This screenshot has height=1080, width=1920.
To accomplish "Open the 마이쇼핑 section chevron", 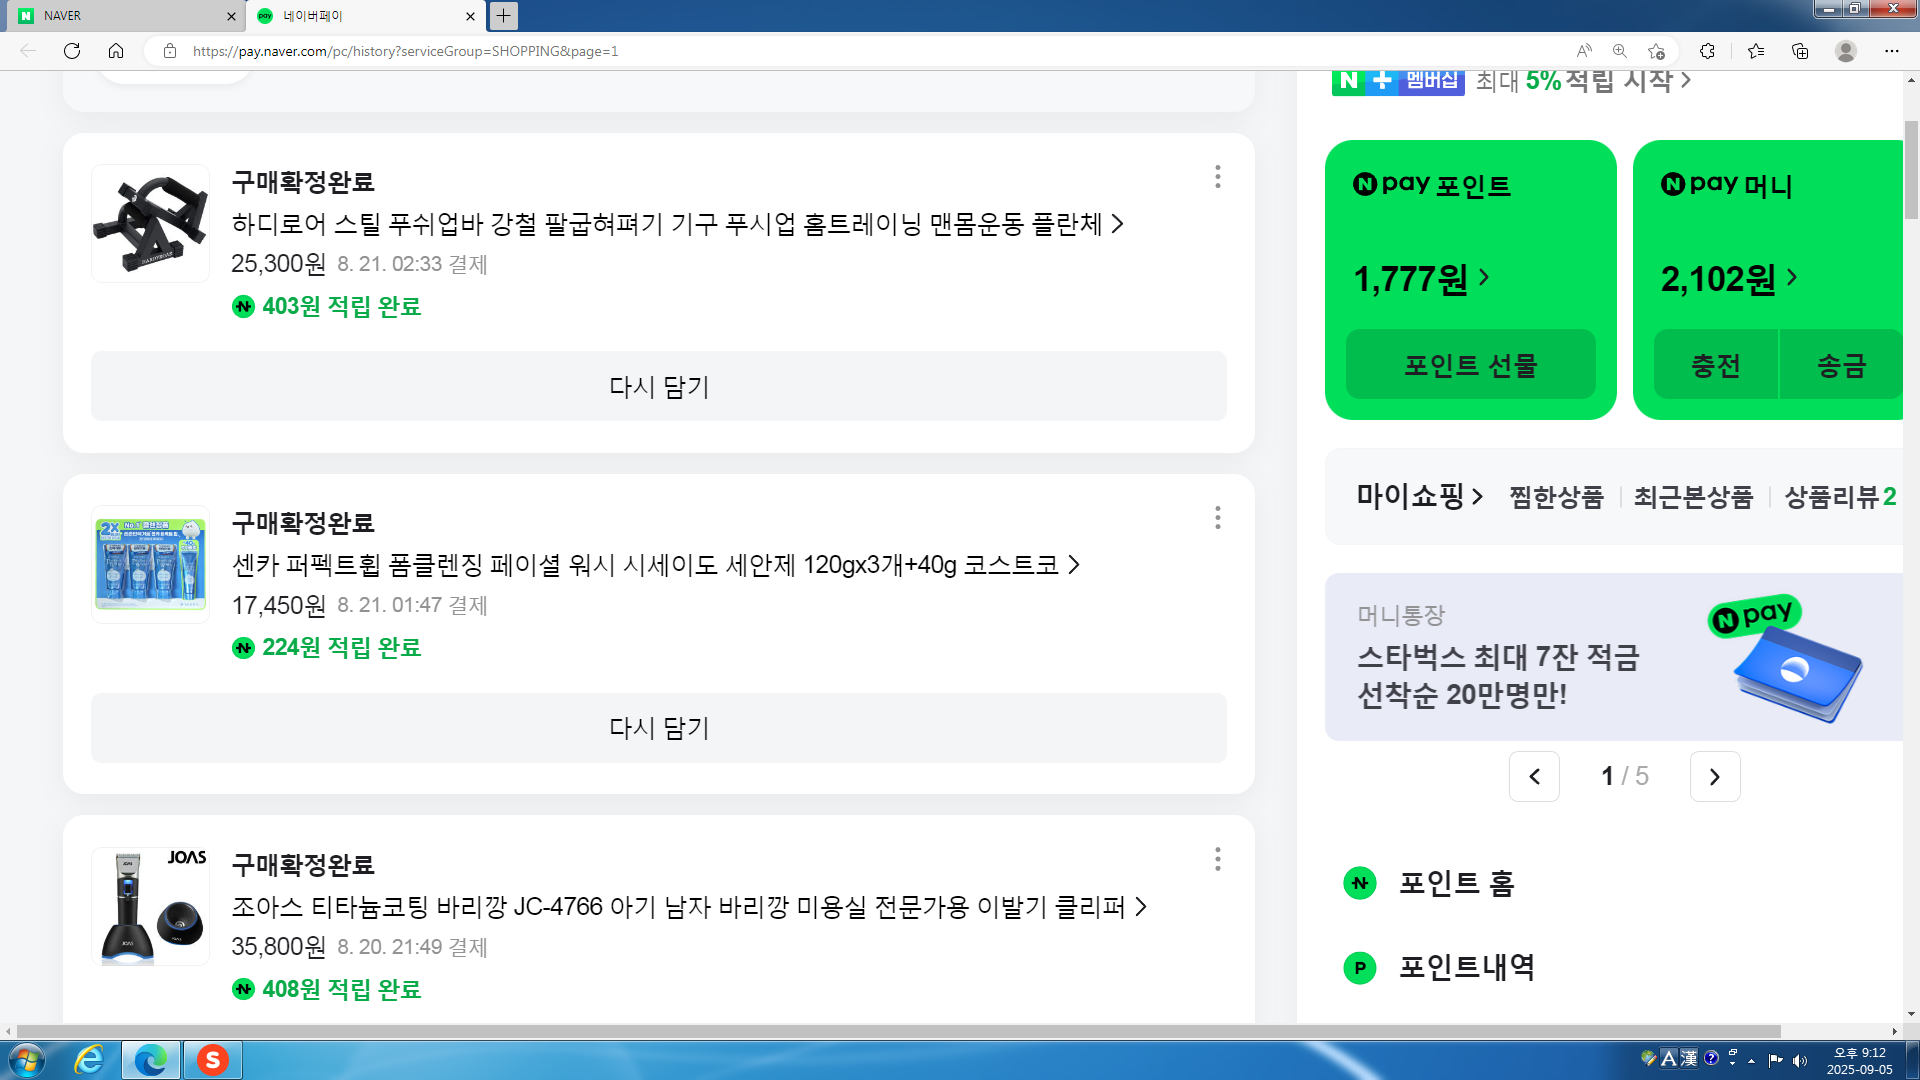I will [x=1477, y=497].
